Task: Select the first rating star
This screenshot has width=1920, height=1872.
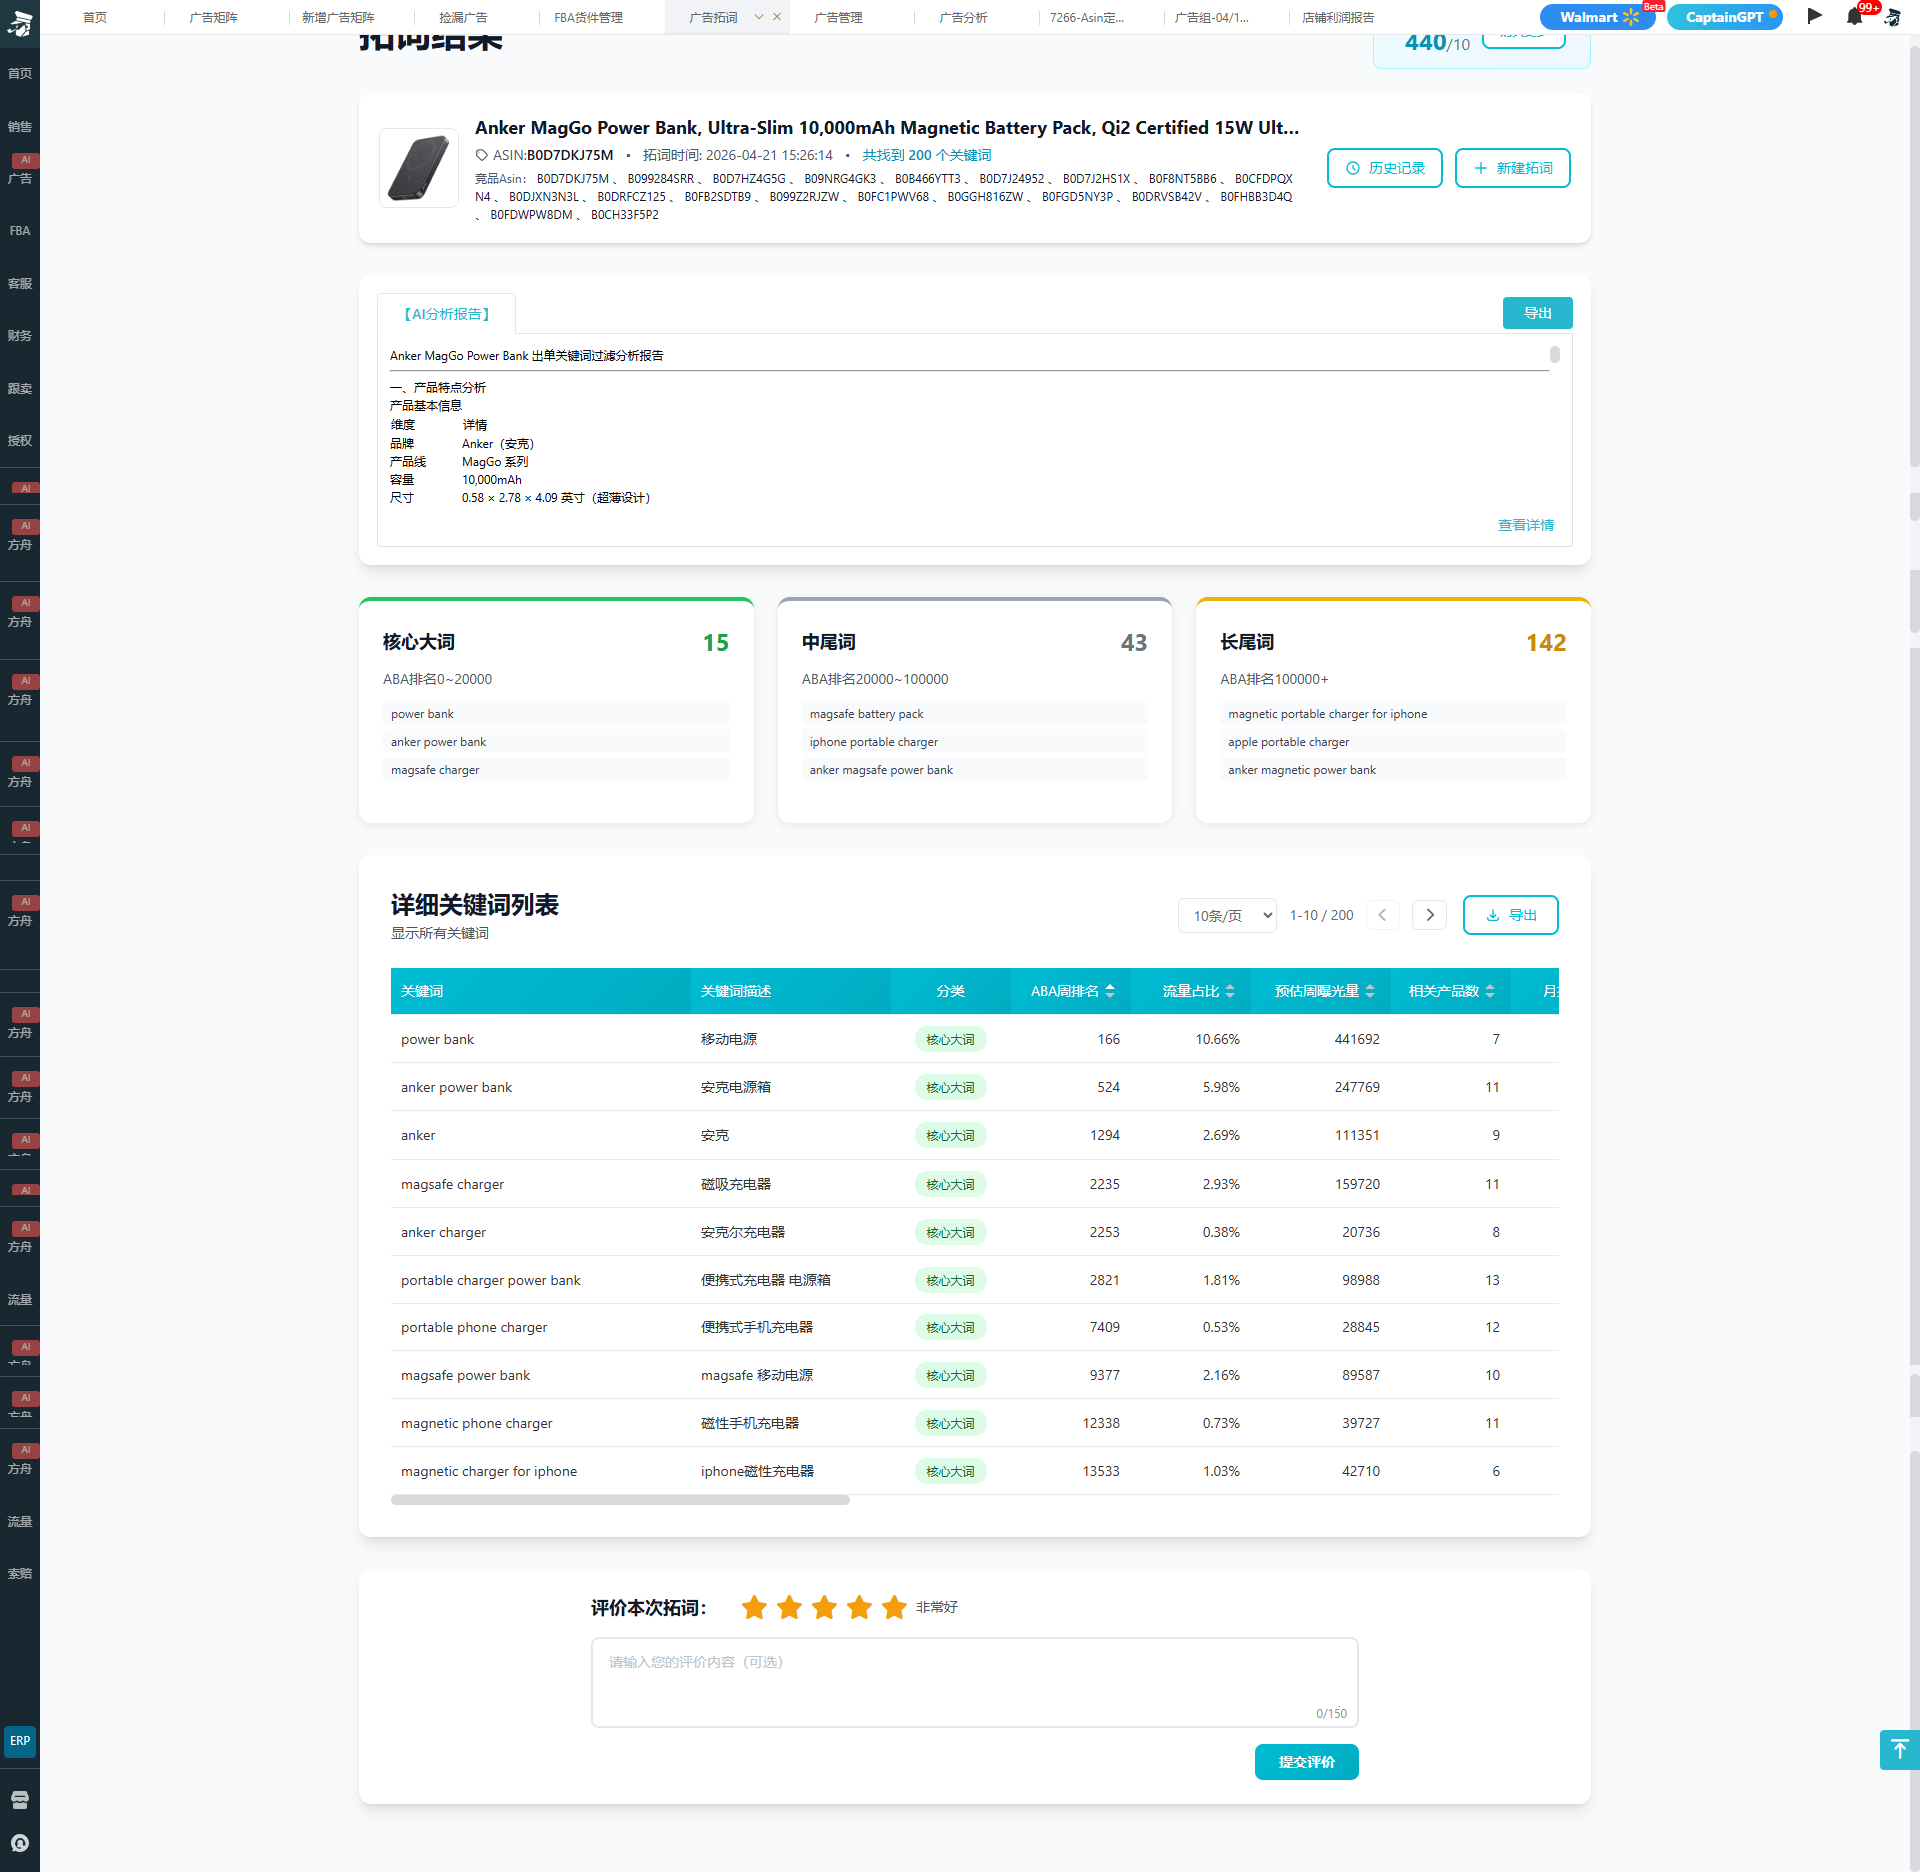Action: click(x=754, y=1607)
